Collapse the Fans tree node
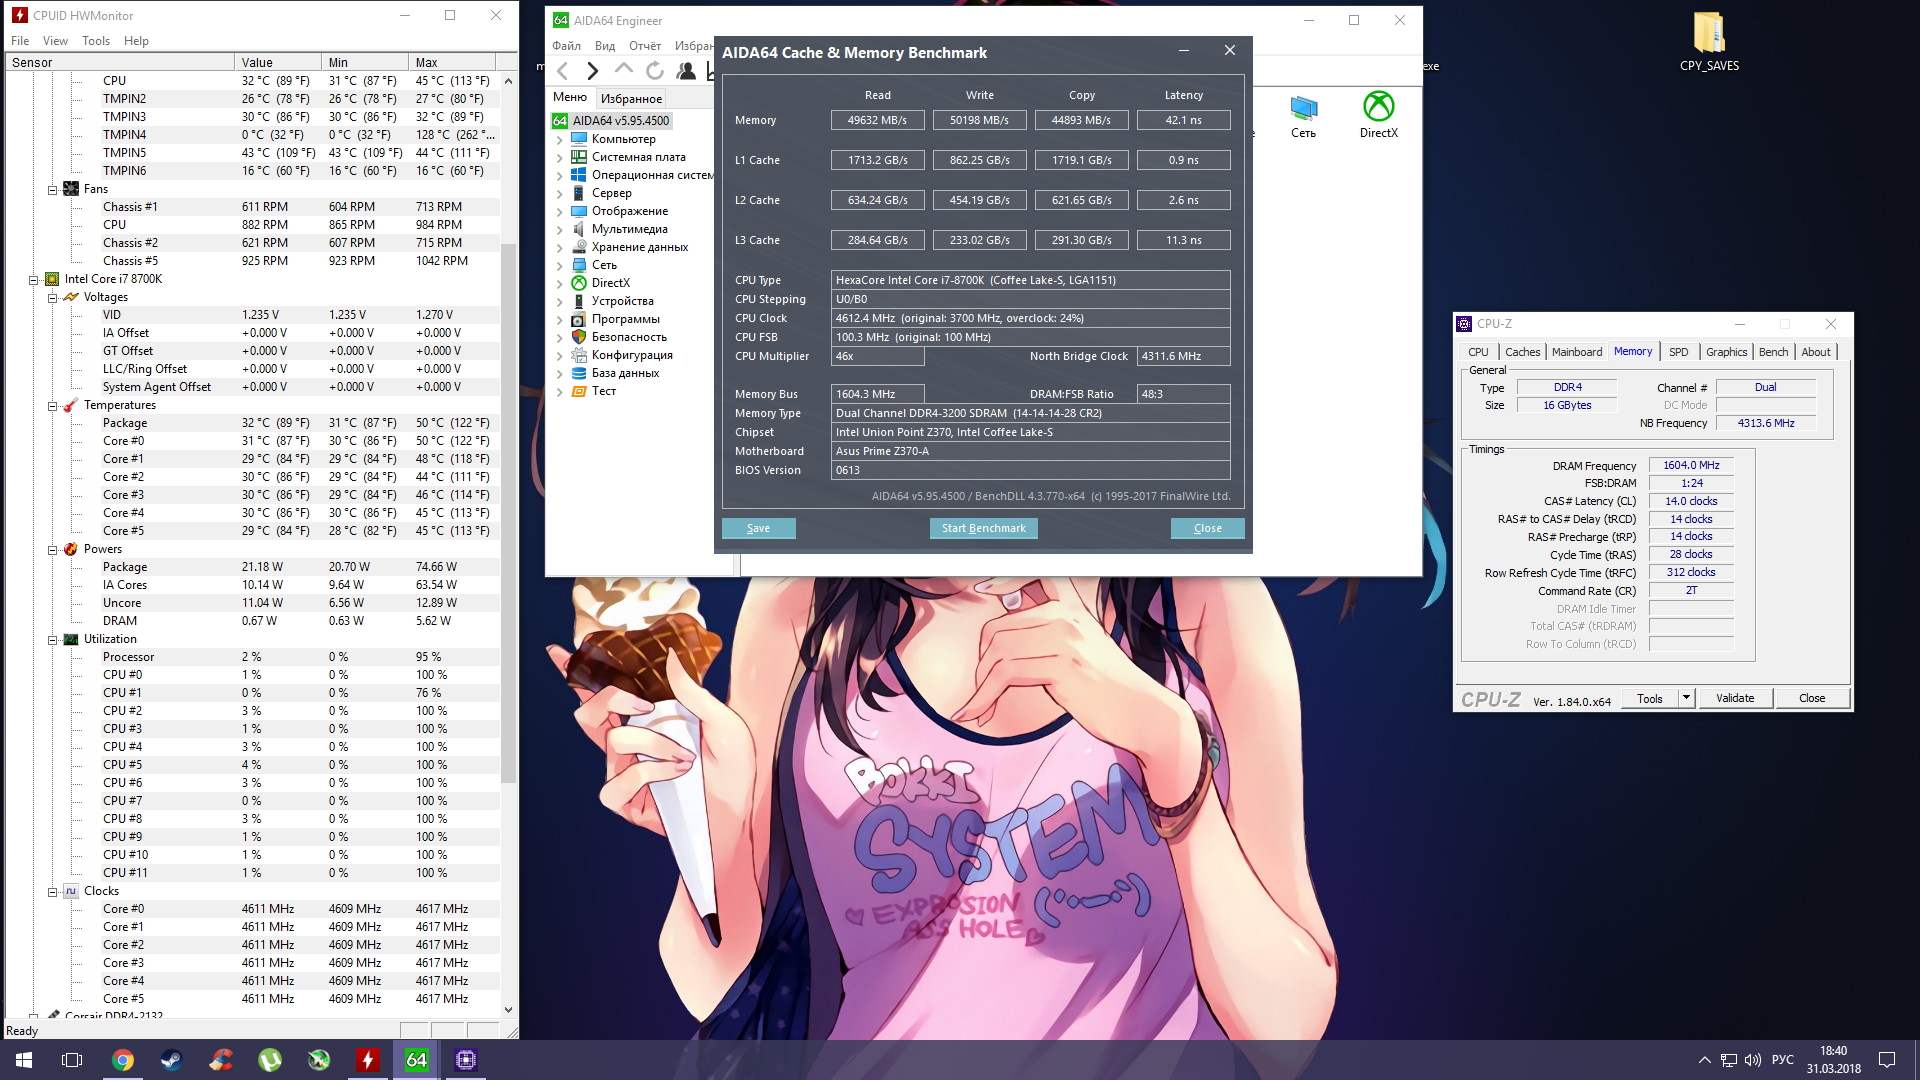 (x=52, y=189)
